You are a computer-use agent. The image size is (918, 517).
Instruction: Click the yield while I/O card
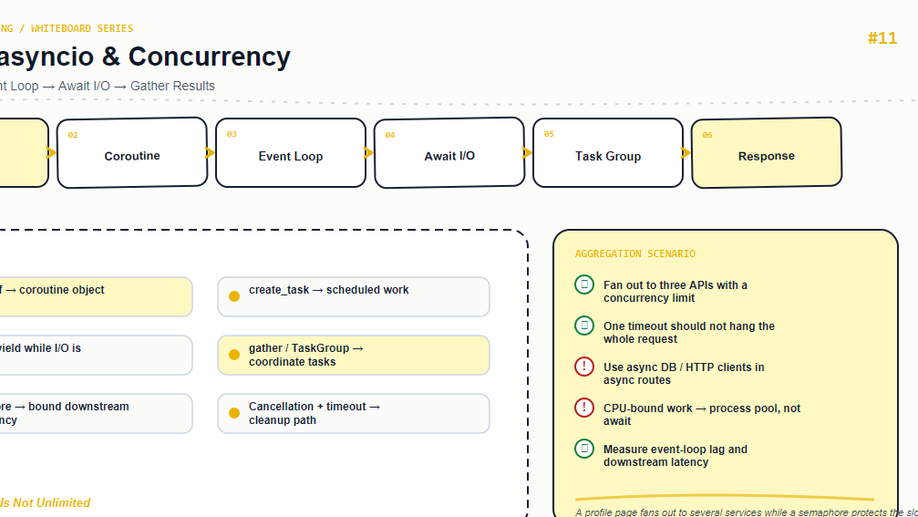(x=96, y=355)
